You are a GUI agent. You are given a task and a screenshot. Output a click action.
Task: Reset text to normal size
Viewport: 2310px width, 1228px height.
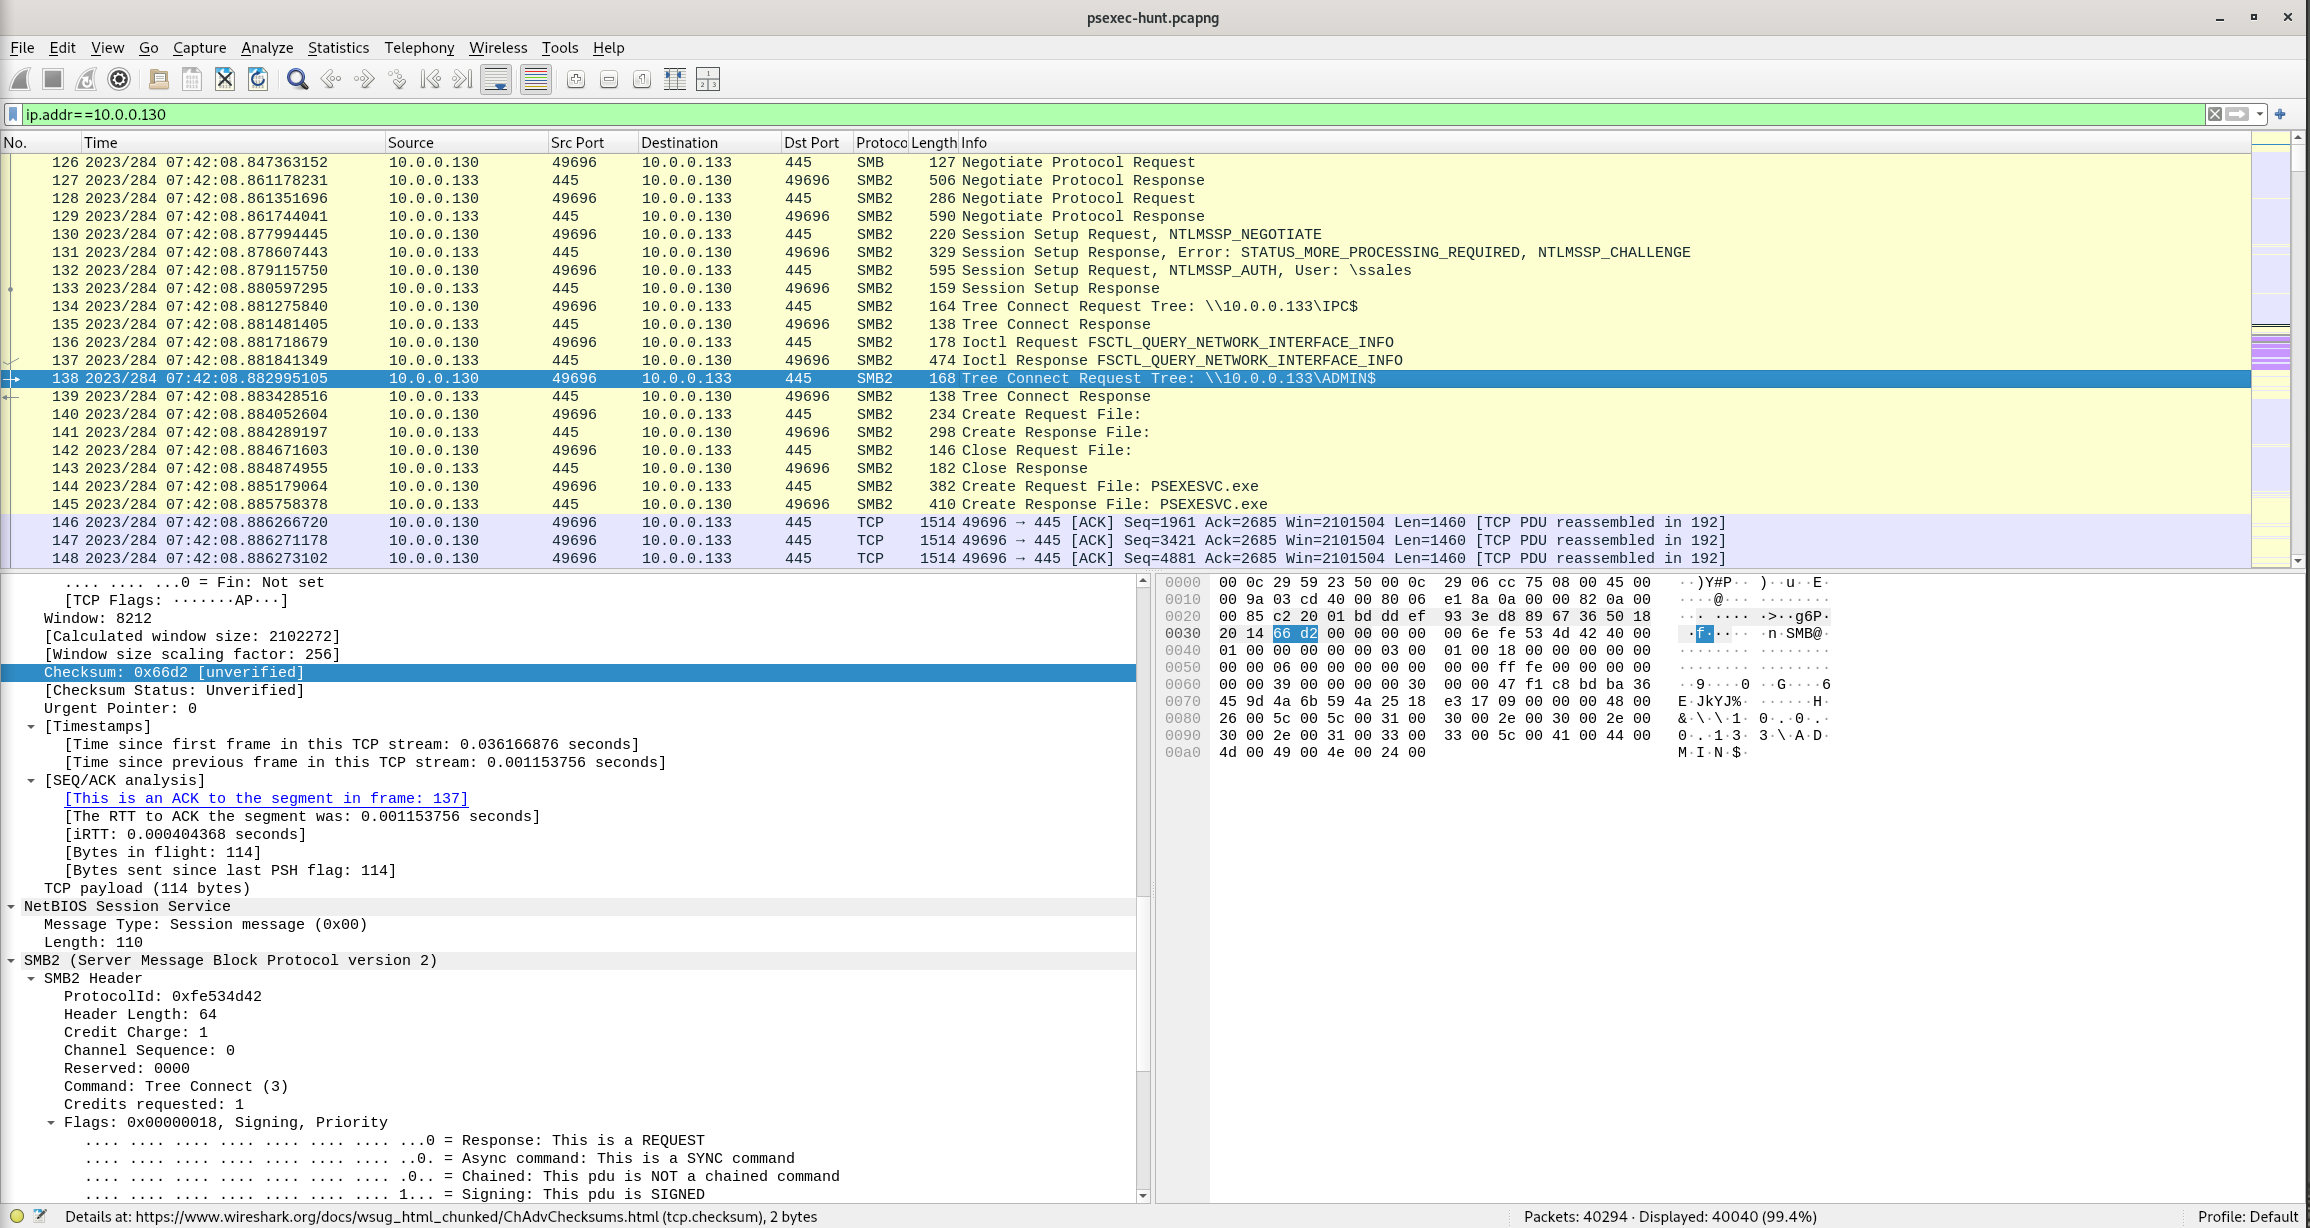click(642, 79)
